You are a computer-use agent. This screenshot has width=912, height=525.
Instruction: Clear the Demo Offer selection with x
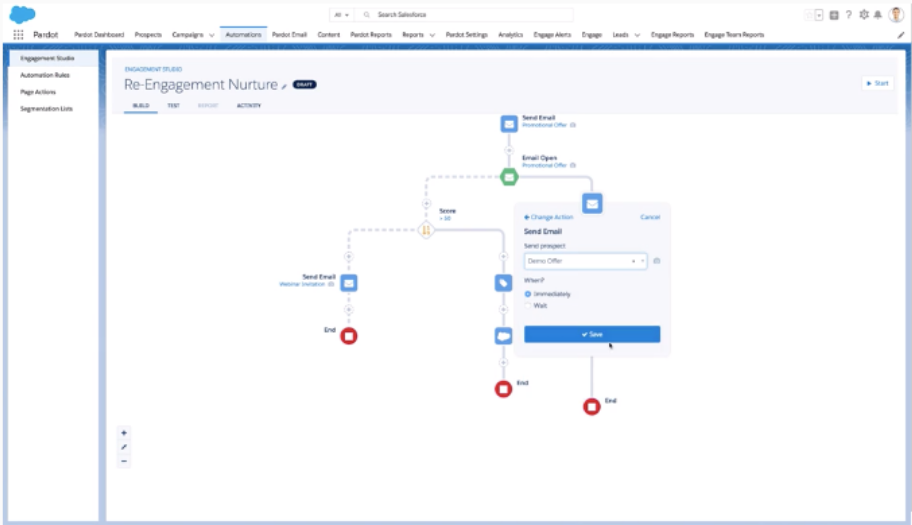click(x=633, y=261)
